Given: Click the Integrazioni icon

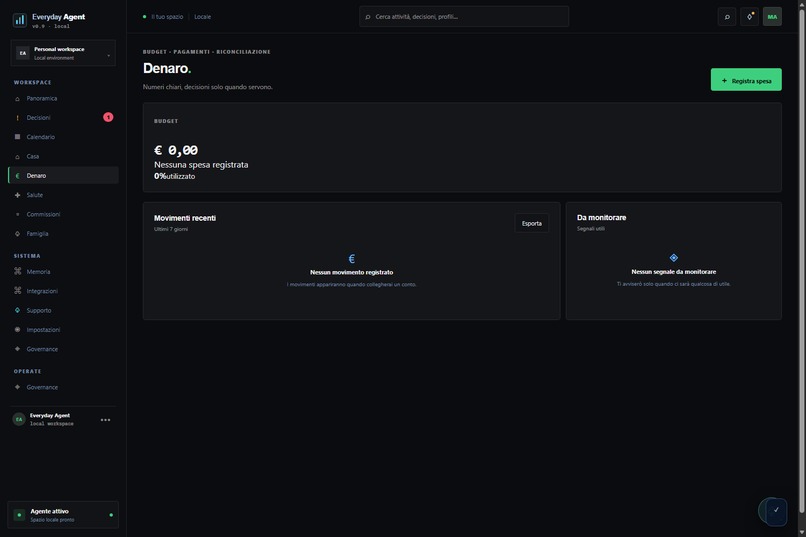Looking at the screenshot, I should [x=17, y=290].
